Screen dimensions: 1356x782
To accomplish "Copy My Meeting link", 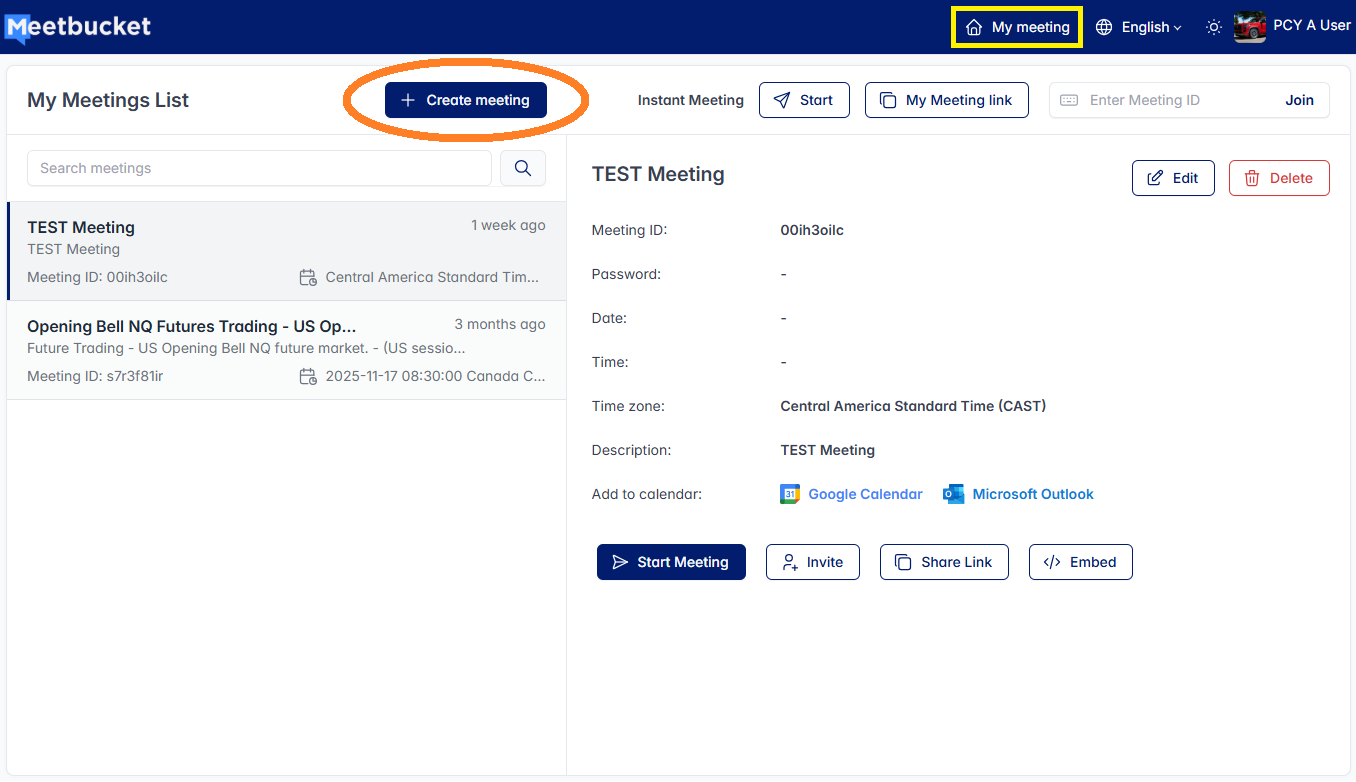I will pyautogui.click(x=946, y=100).
